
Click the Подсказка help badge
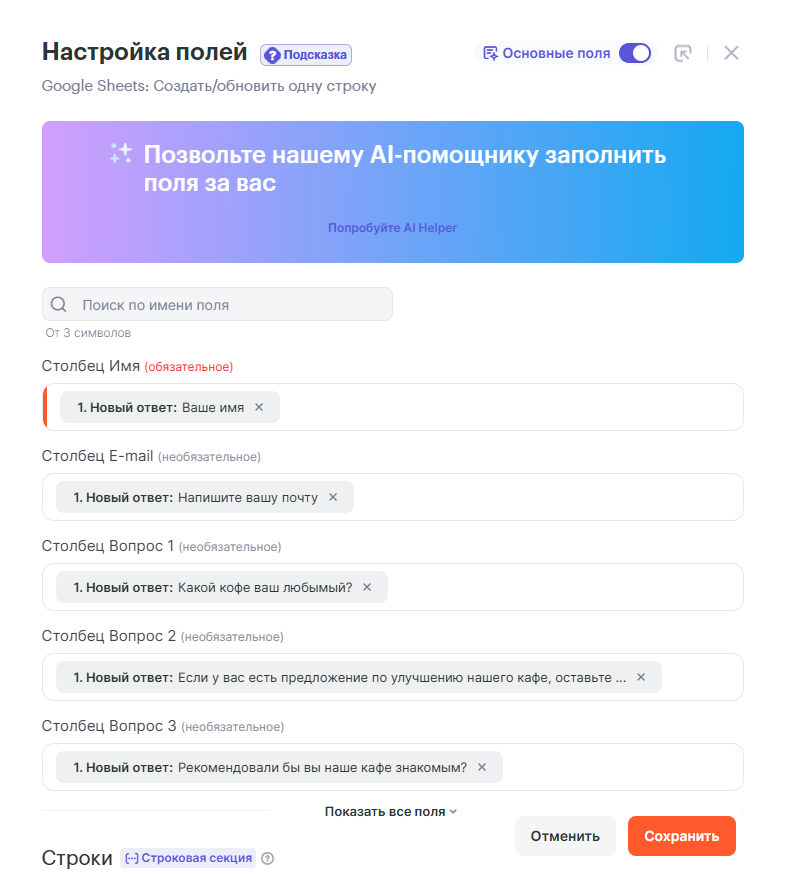coord(306,55)
